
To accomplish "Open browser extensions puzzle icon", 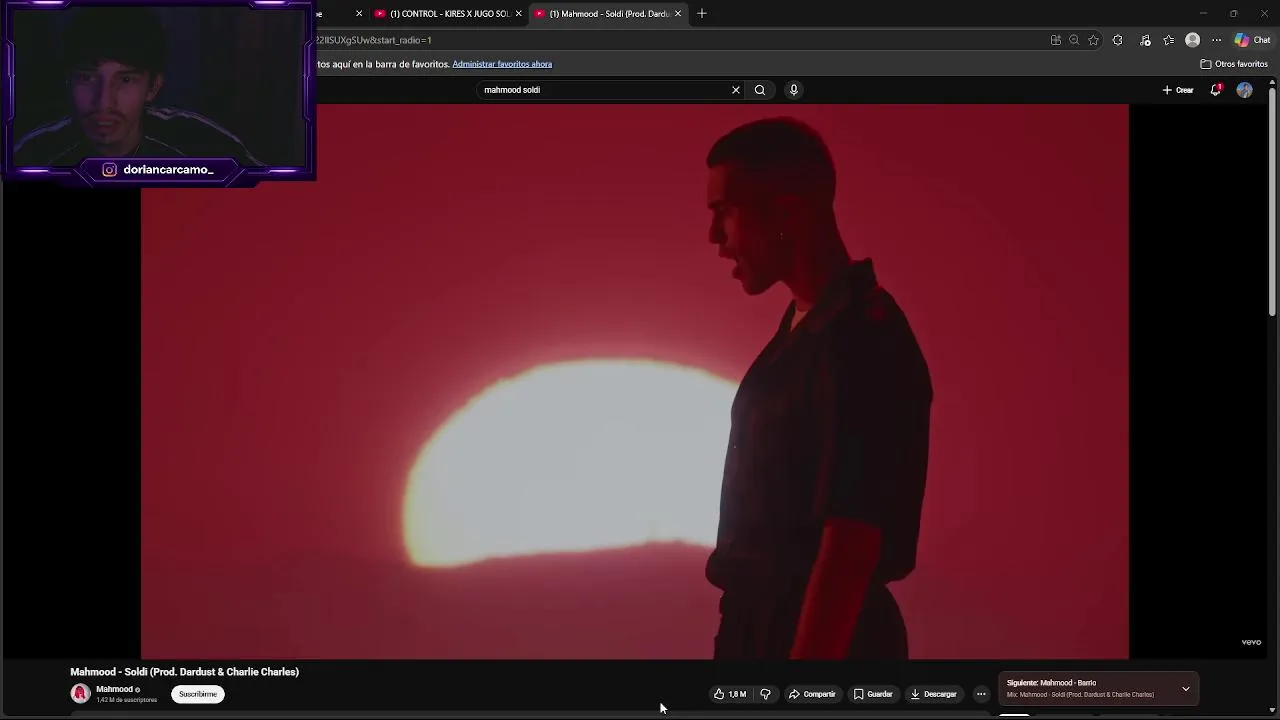I will pyautogui.click(x=1118, y=40).
